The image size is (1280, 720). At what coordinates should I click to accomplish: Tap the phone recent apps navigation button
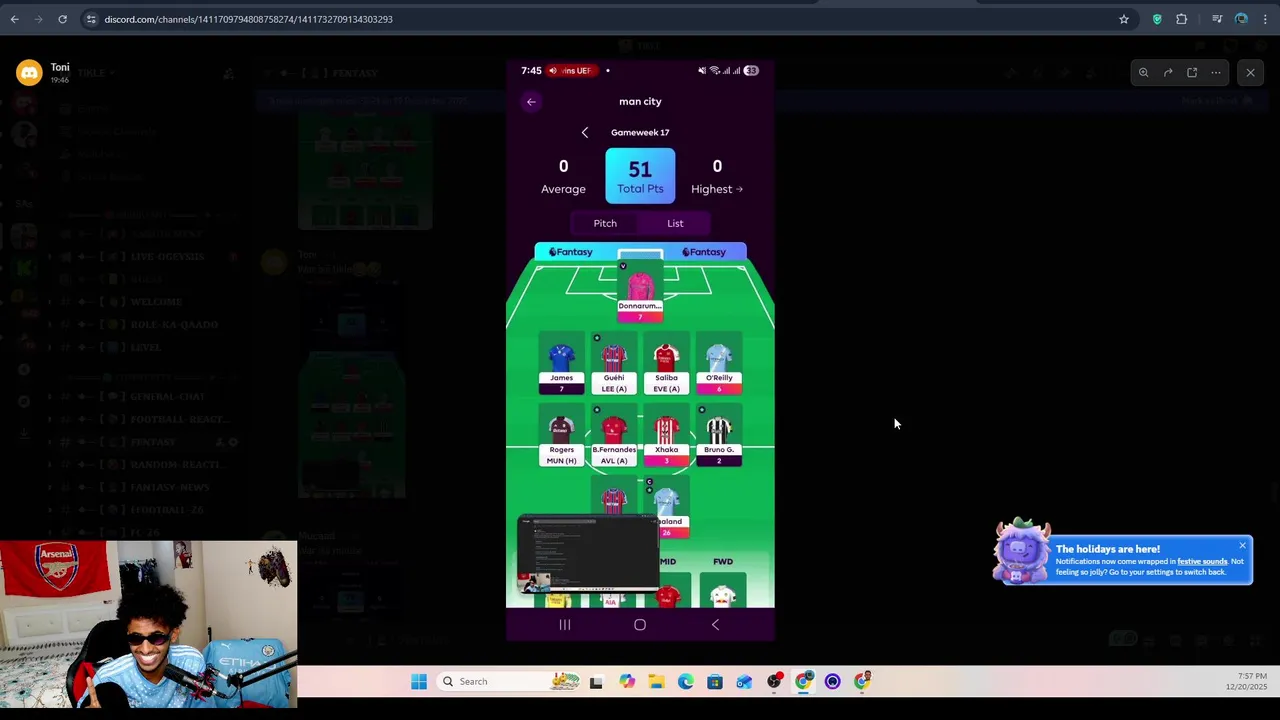pos(564,625)
